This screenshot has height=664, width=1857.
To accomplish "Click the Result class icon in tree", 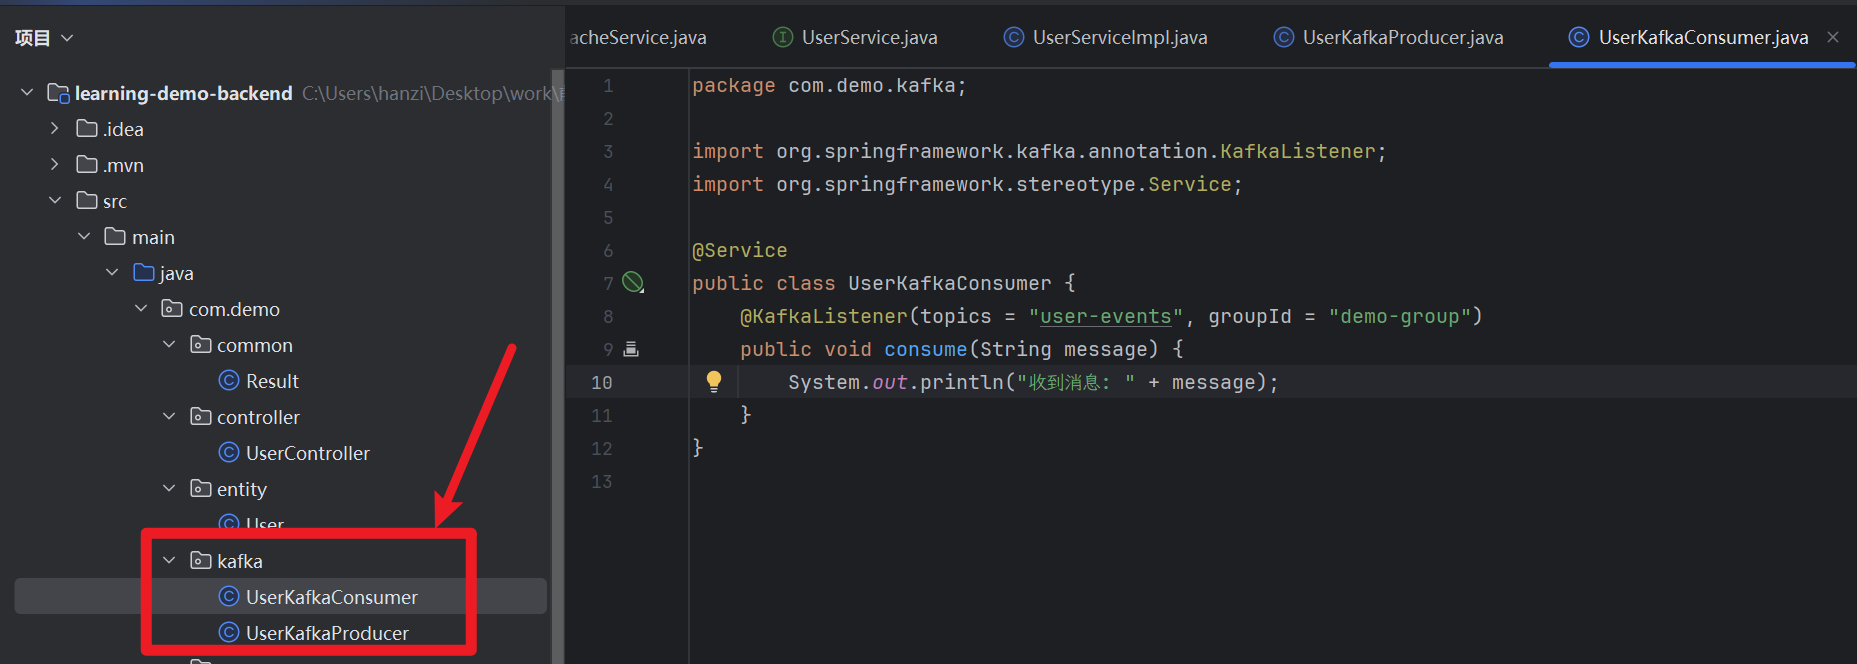I will (229, 381).
